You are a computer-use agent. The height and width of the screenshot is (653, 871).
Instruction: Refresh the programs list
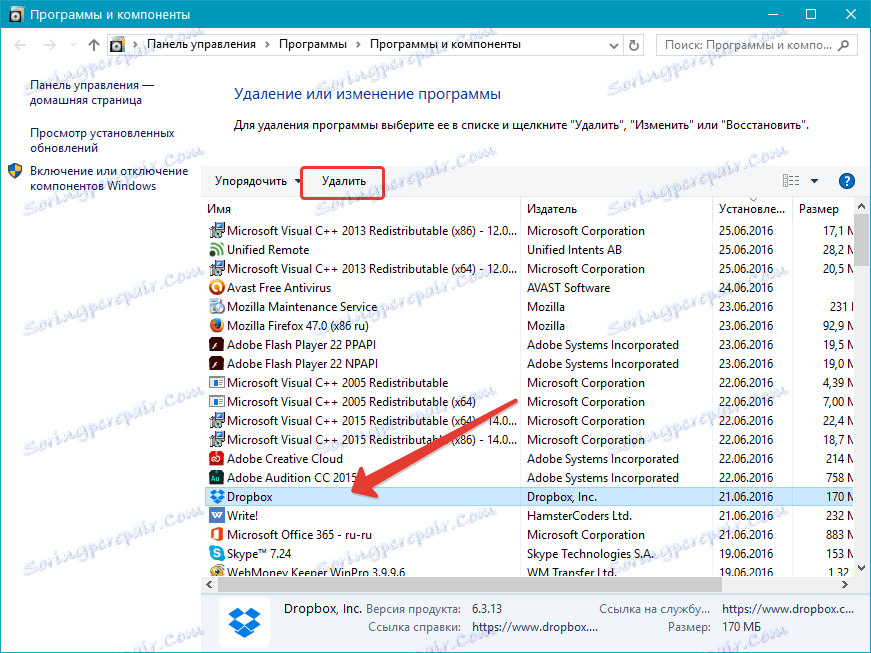(634, 45)
